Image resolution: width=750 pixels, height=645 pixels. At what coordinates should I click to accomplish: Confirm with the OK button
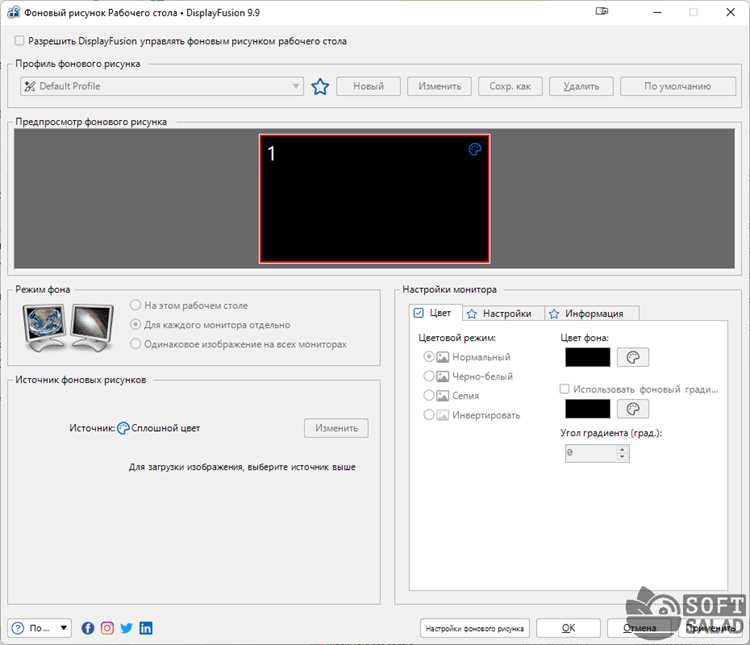tap(568, 628)
